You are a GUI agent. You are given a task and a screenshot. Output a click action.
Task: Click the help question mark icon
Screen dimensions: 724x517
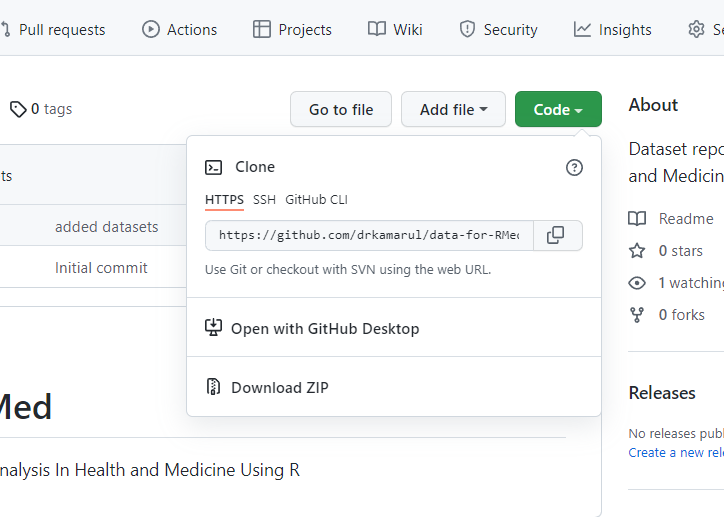pyautogui.click(x=574, y=167)
